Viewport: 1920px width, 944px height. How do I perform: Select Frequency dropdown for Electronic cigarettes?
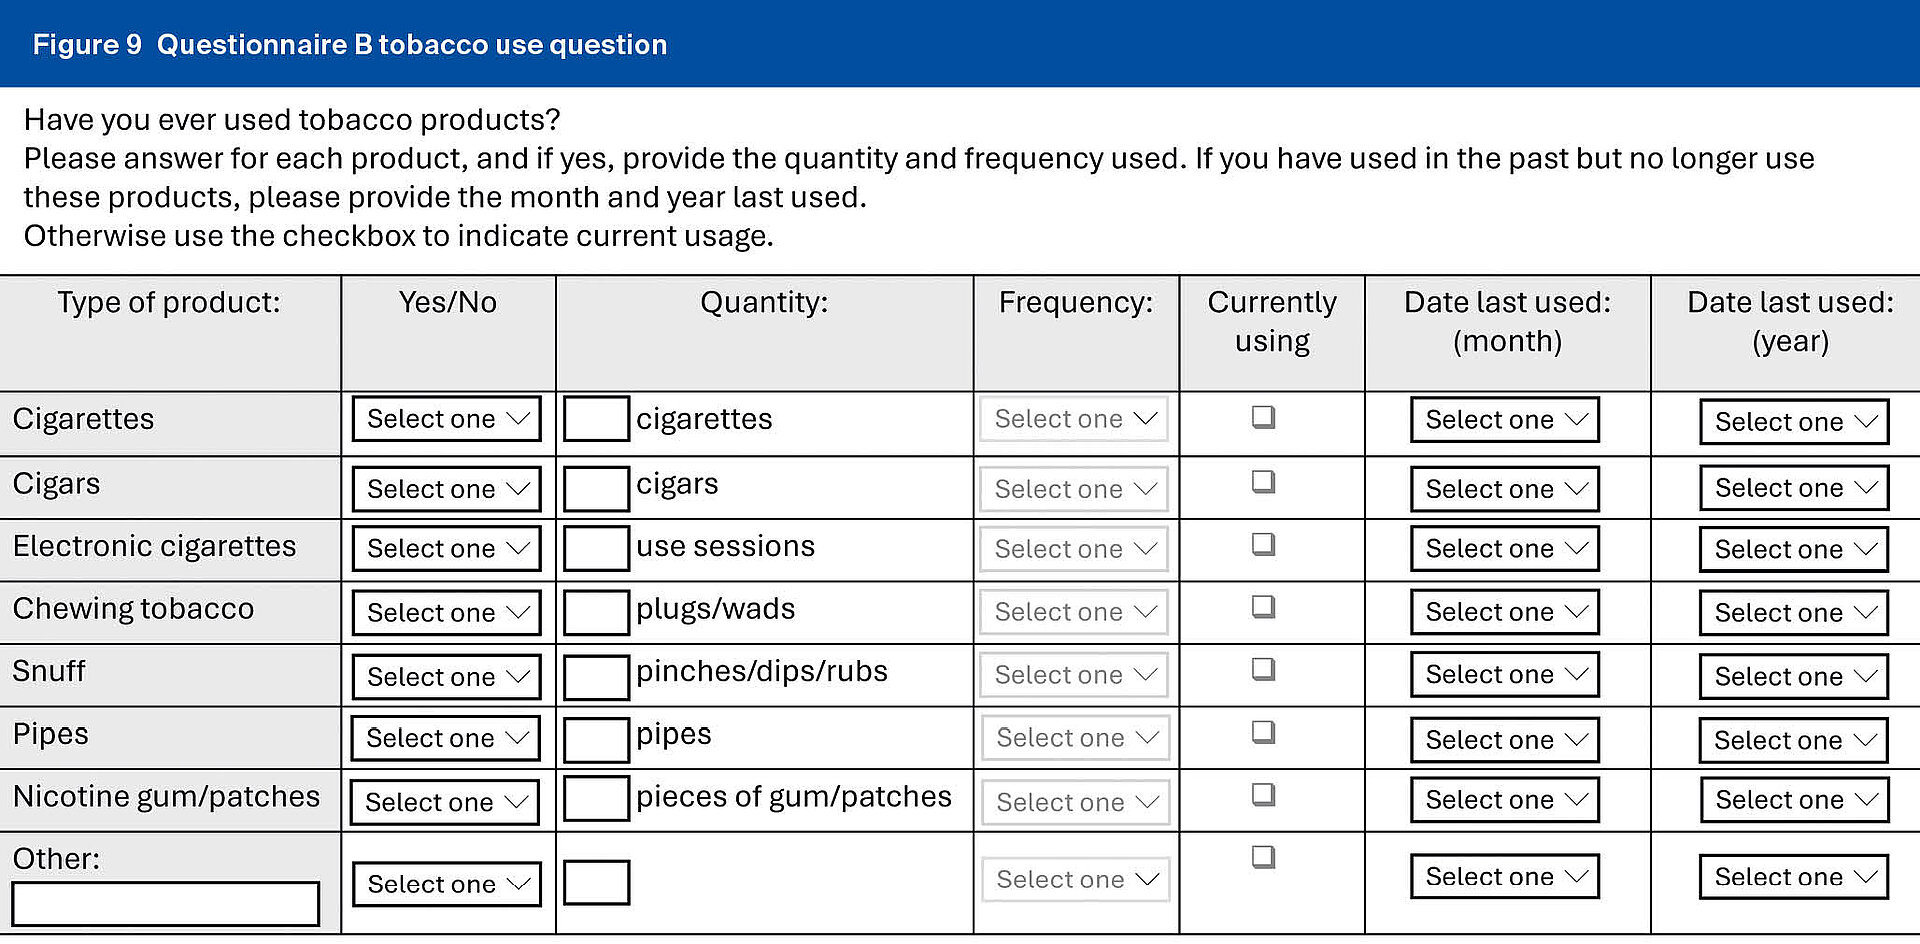[x=1074, y=549]
